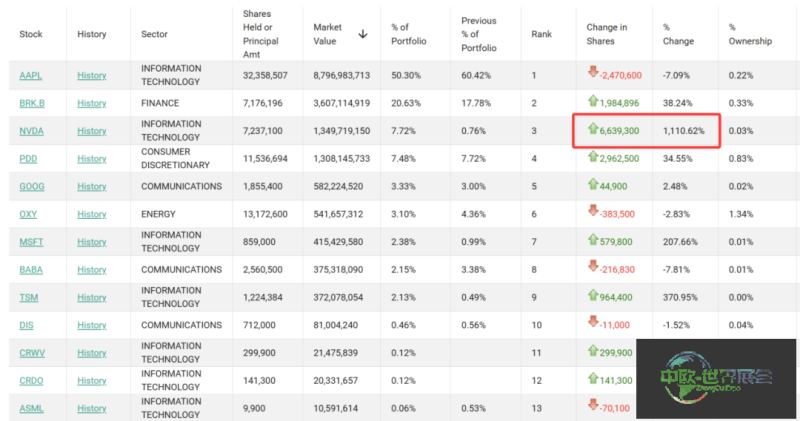Sort by Change in Shares header
The width and height of the screenshot is (800, 421).
pos(607,34)
